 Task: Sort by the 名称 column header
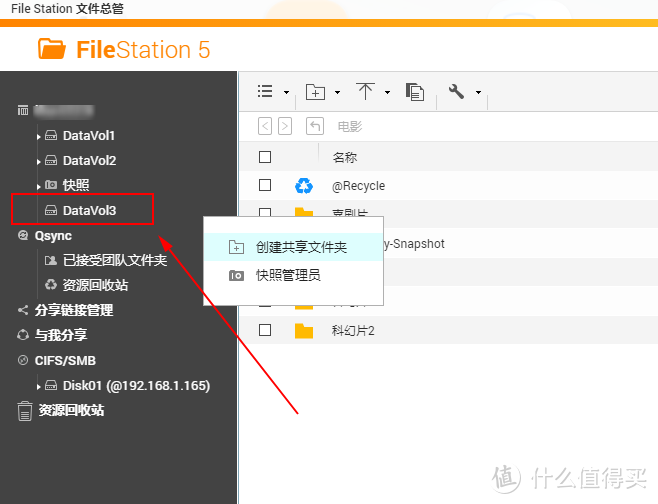345,157
